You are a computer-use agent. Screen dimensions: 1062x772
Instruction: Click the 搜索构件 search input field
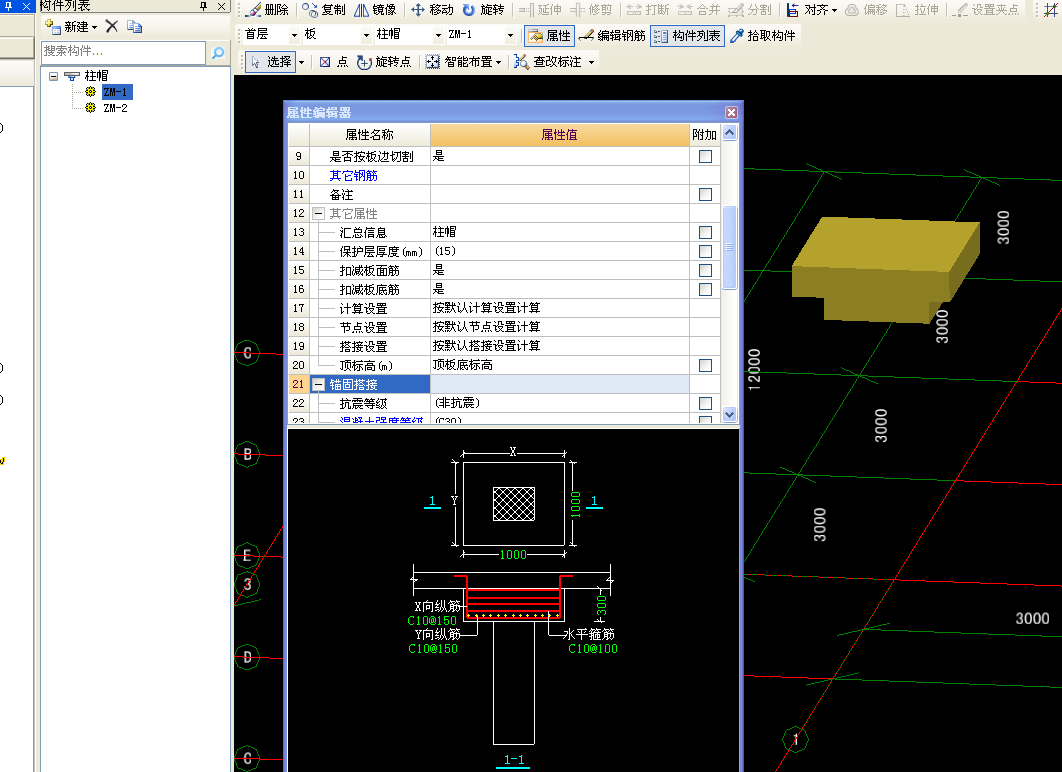[x=123, y=51]
